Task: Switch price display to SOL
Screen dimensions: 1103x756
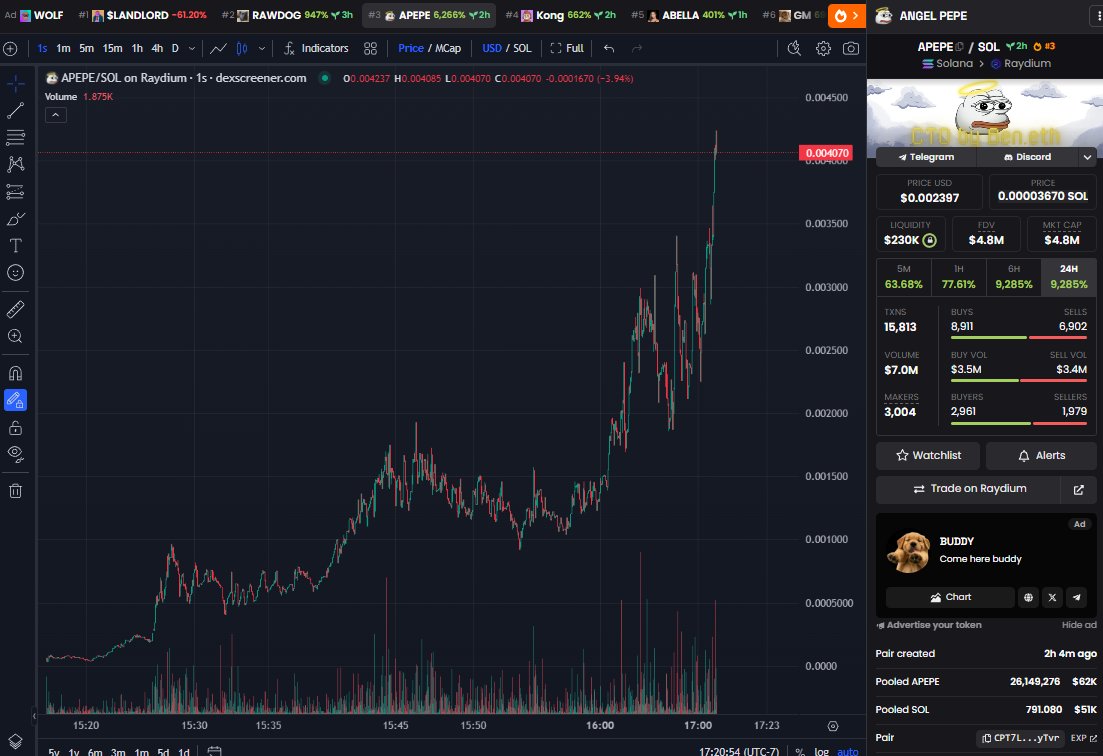Action: point(522,49)
